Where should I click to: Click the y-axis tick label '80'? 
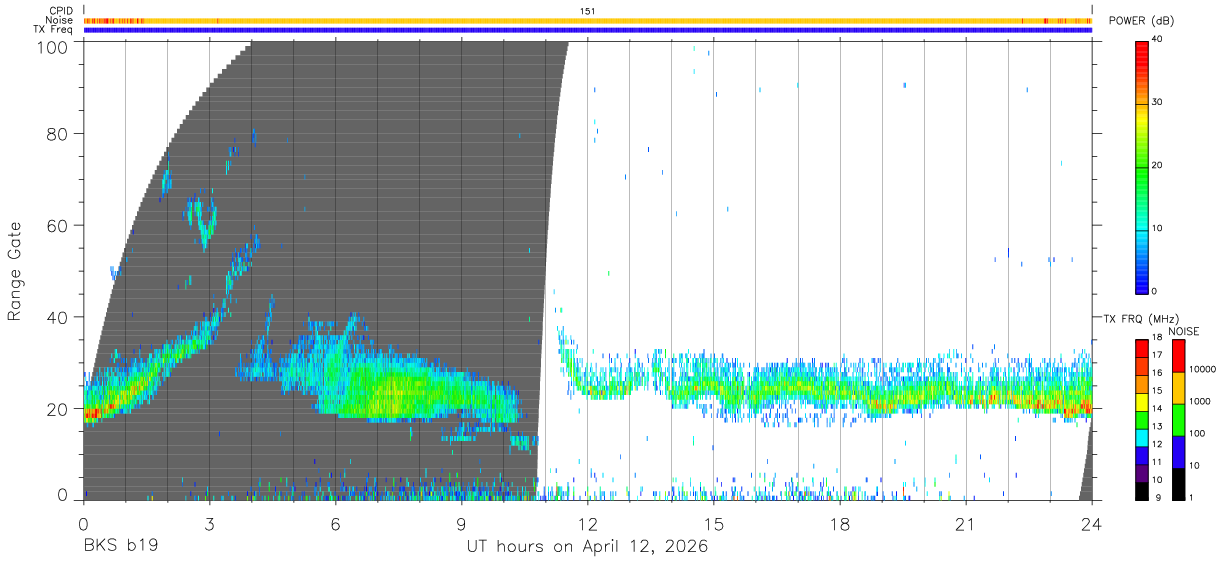pyautogui.click(x=56, y=133)
